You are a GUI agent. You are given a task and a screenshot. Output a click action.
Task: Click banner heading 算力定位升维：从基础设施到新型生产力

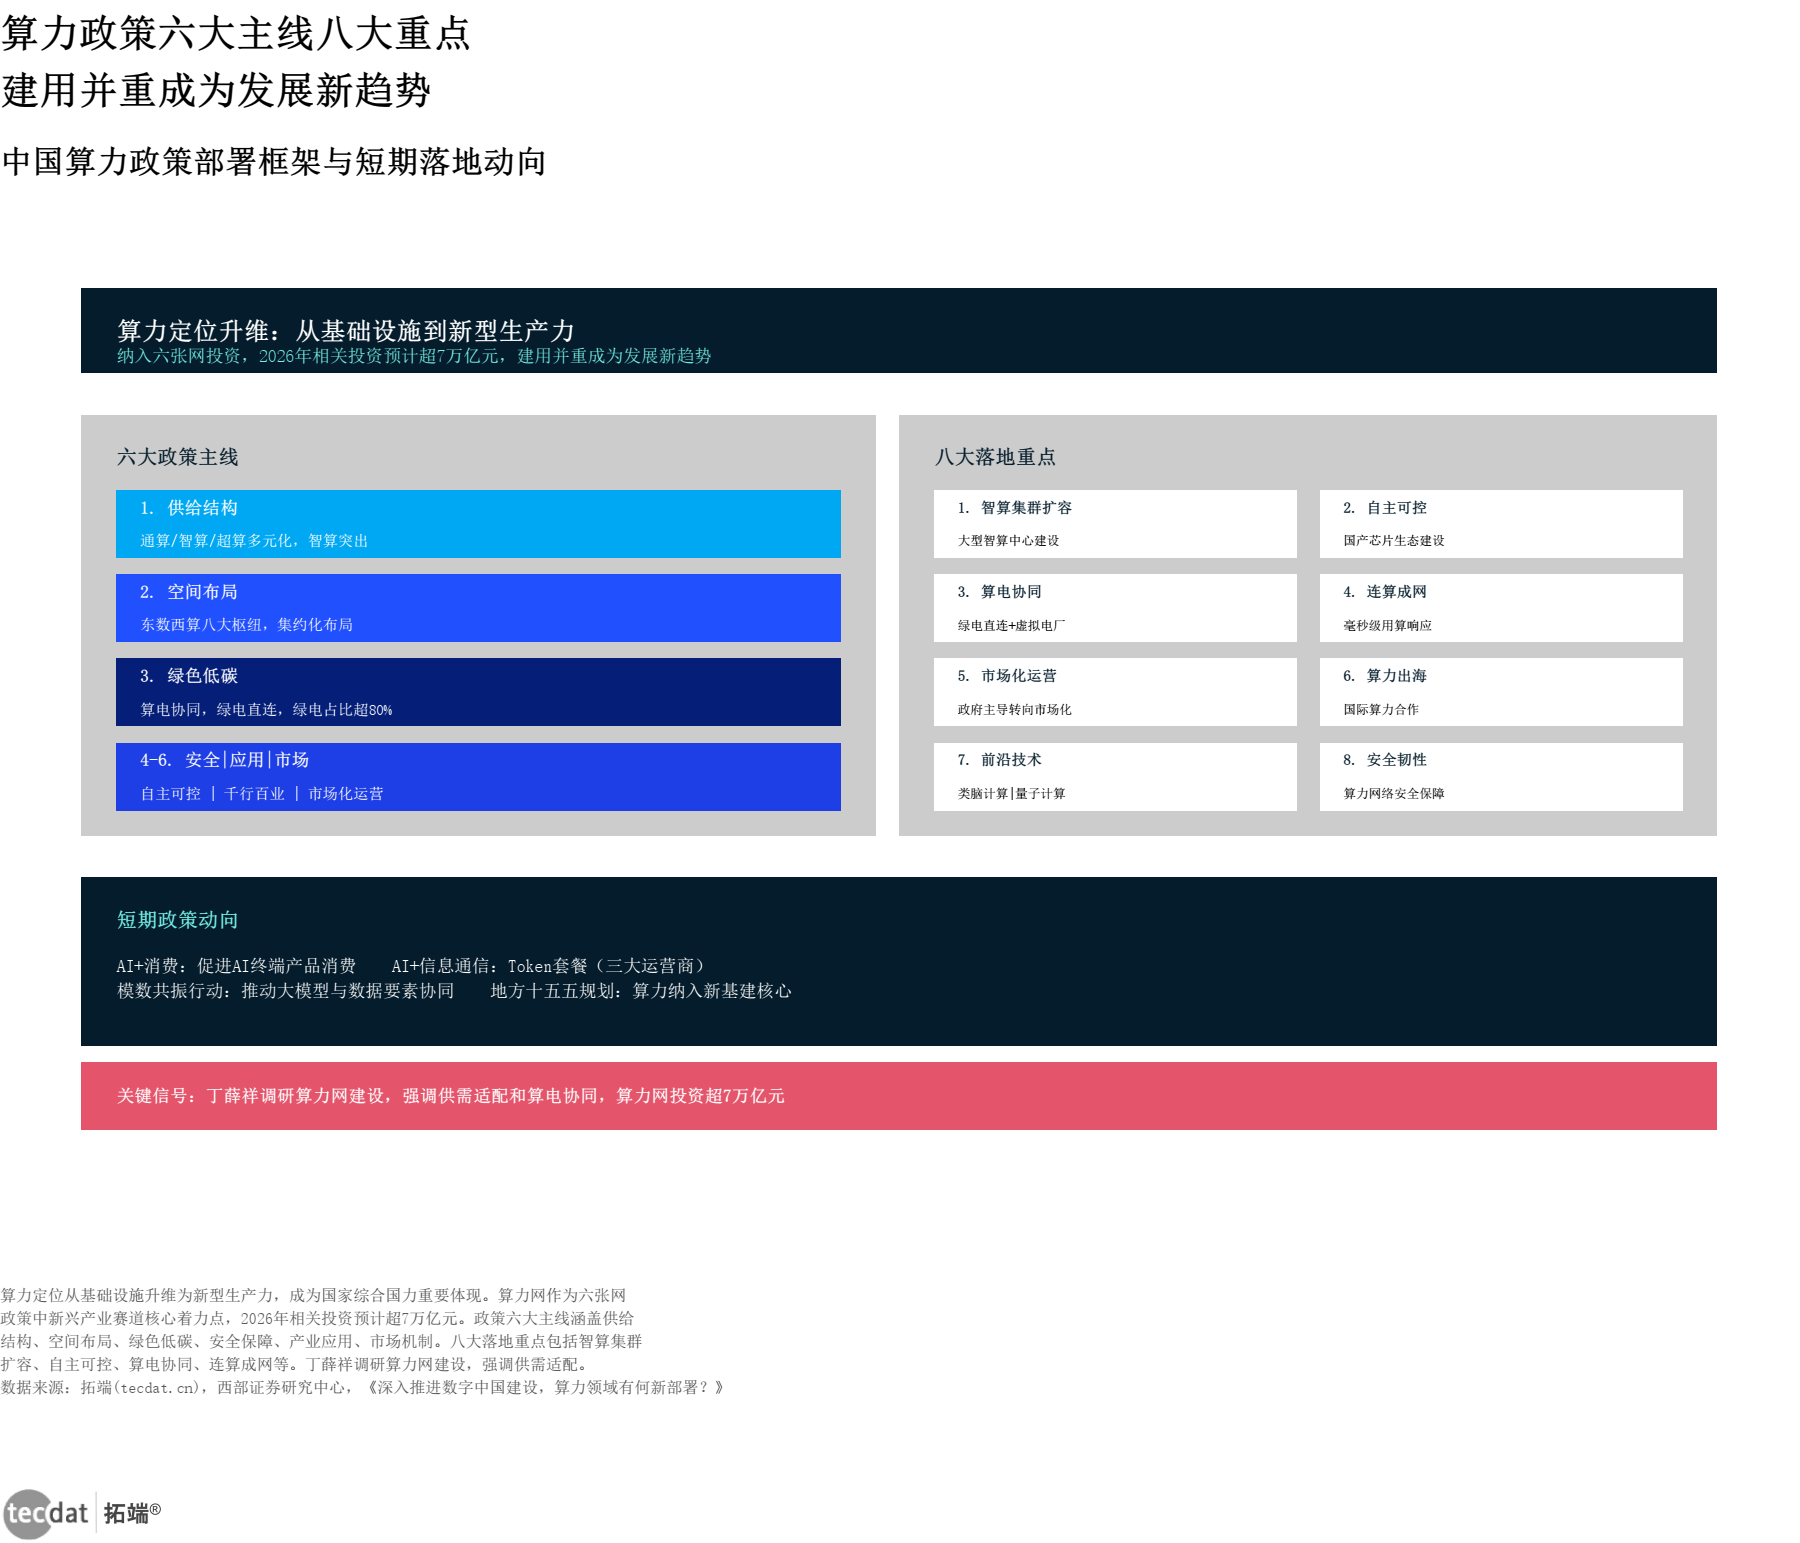tap(346, 331)
